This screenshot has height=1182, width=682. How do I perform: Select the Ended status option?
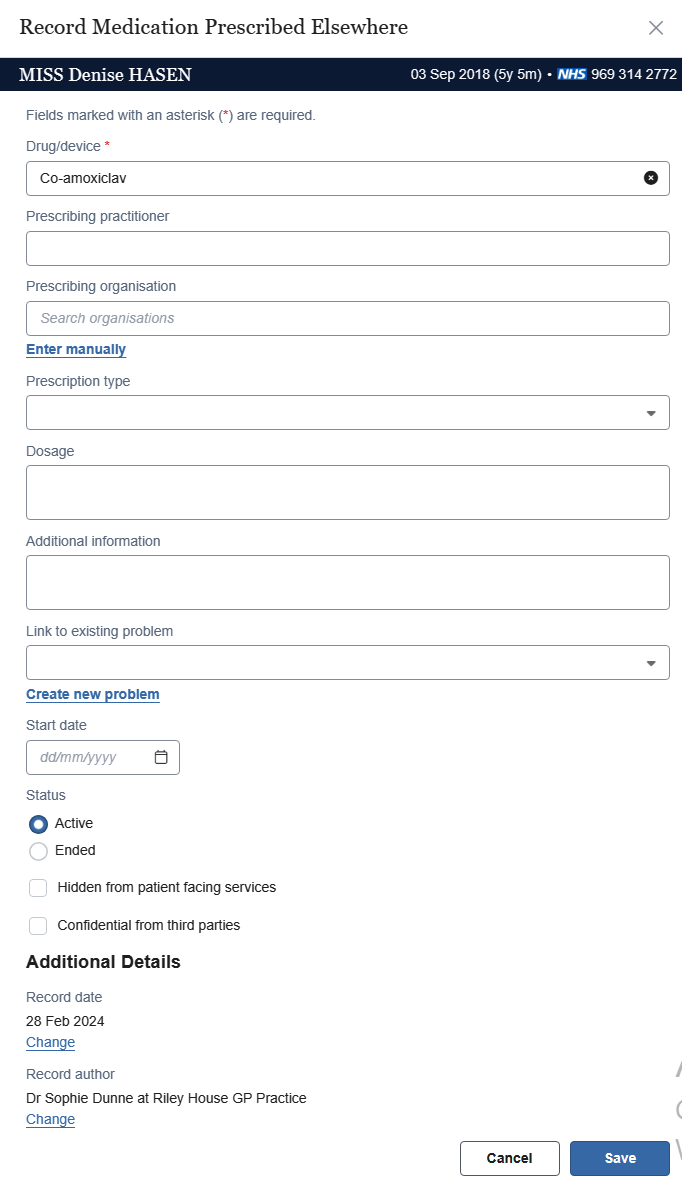click(x=39, y=851)
